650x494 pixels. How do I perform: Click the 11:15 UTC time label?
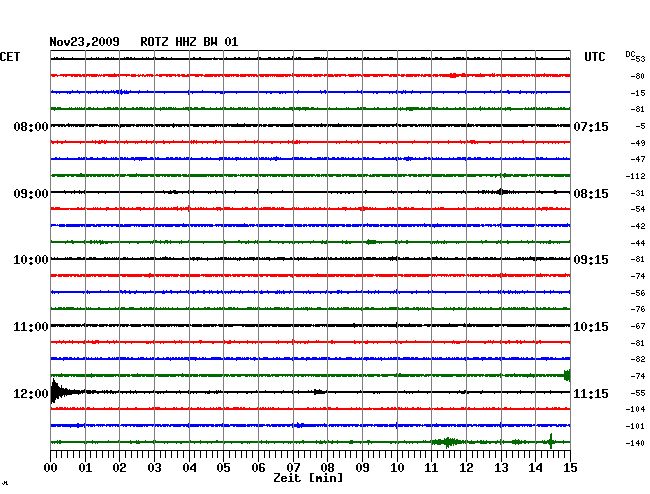pos(591,394)
